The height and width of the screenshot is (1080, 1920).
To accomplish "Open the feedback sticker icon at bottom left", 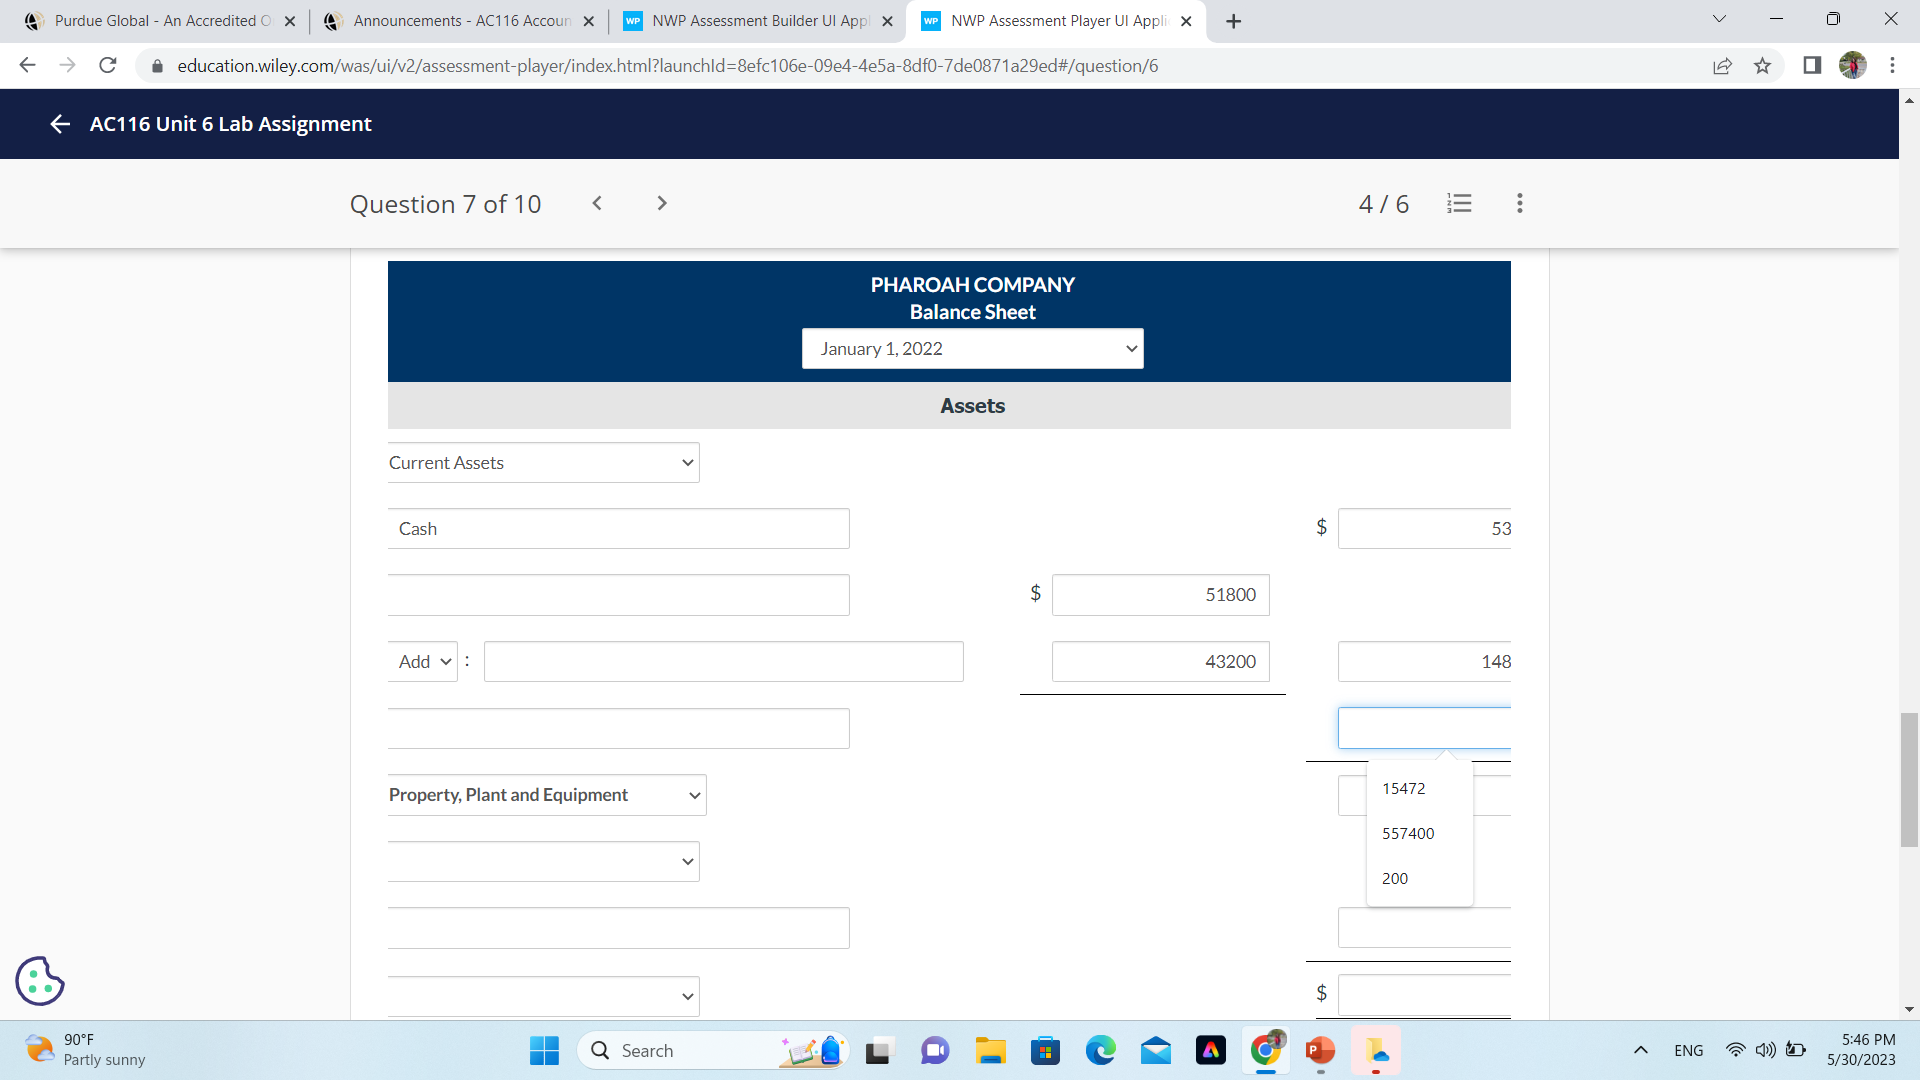I will (x=39, y=981).
